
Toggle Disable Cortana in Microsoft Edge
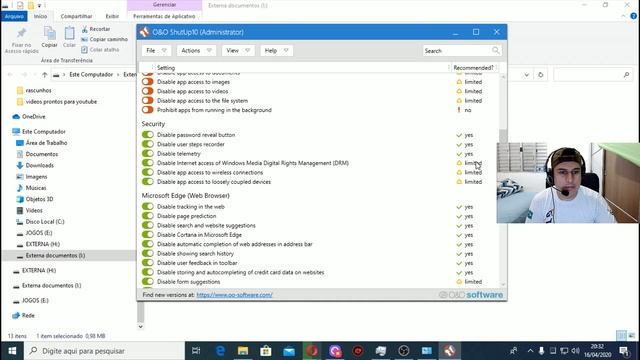tap(148, 235)
